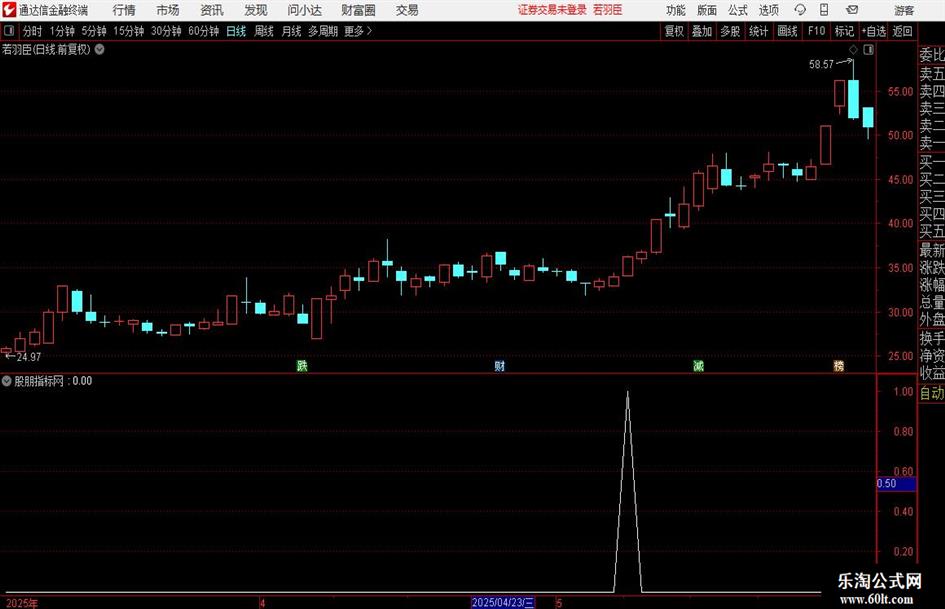This screenshot has height=609, width=945.
Task: Click the 0.50 value marker on indicator axis
Action: pos(896,484)
